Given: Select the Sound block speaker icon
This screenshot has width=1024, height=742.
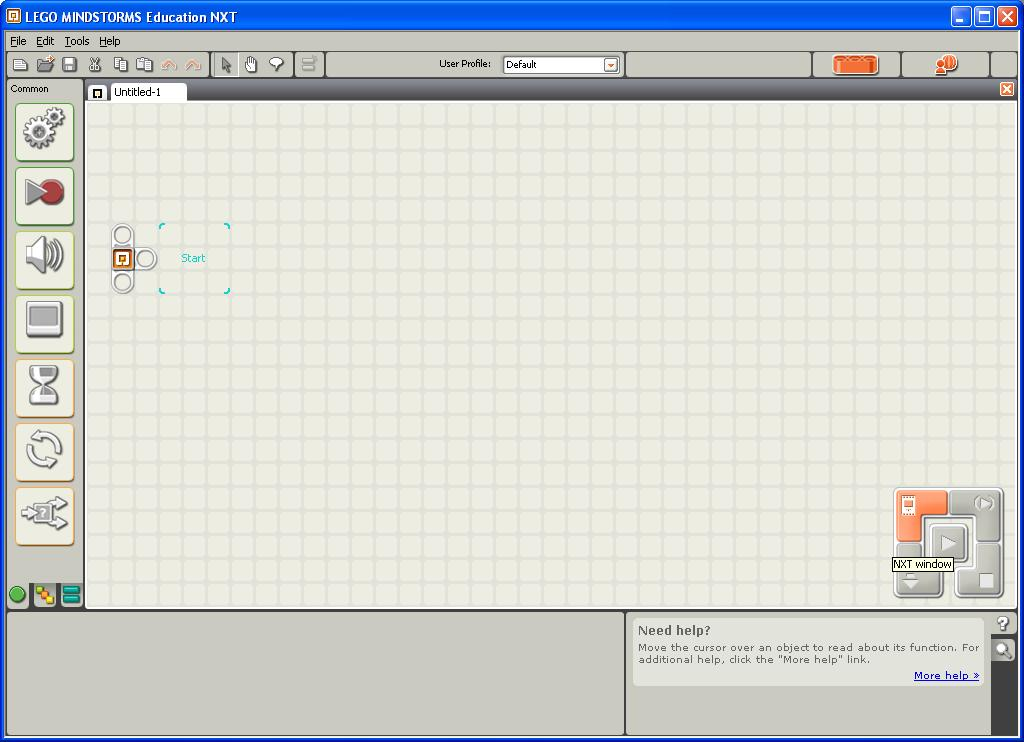Looking at the screenshot, I should coord(44,260).
